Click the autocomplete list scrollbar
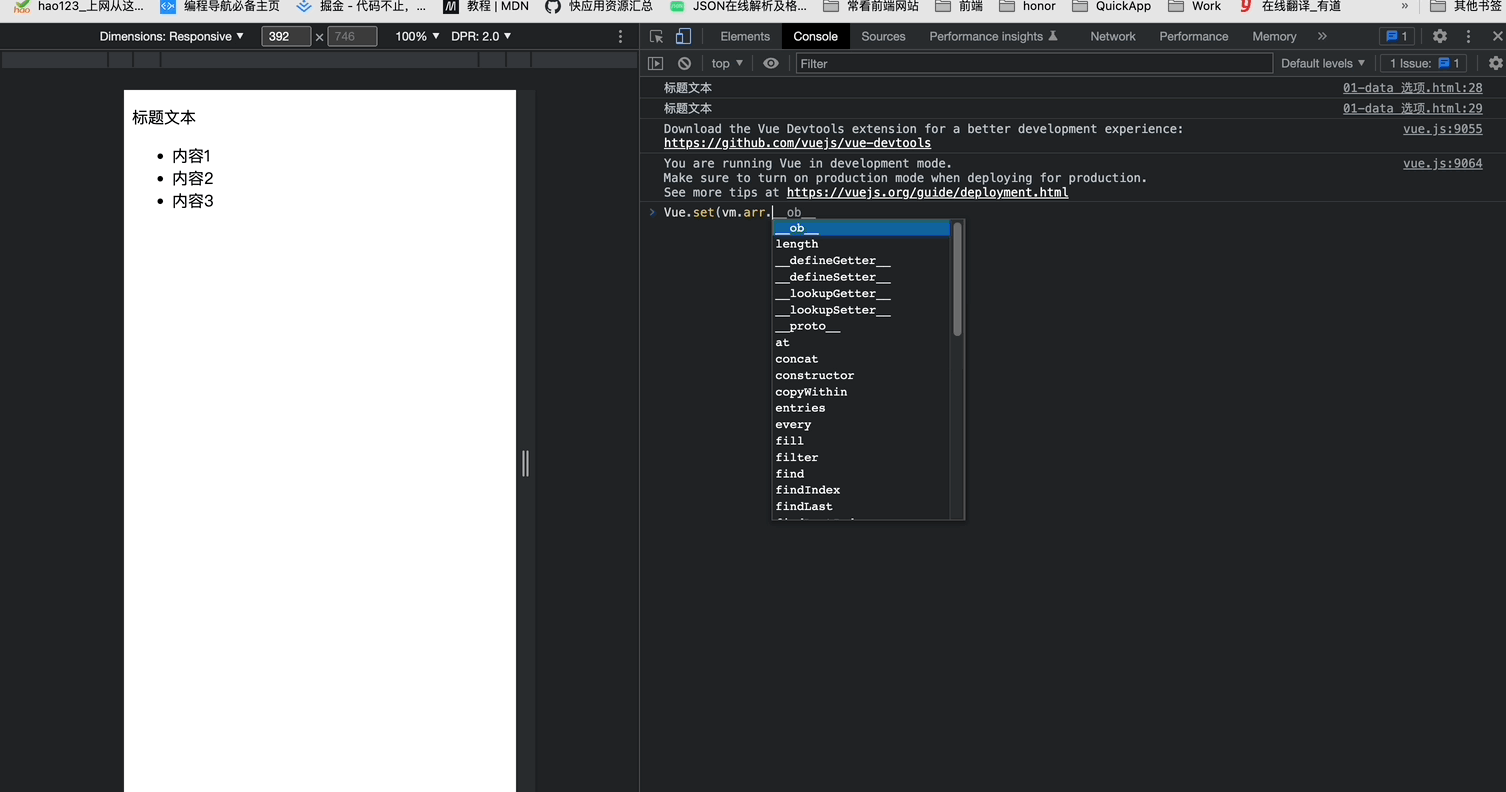Image resolution: width=1506 pixels, height=792 pixels. [957, 279]
